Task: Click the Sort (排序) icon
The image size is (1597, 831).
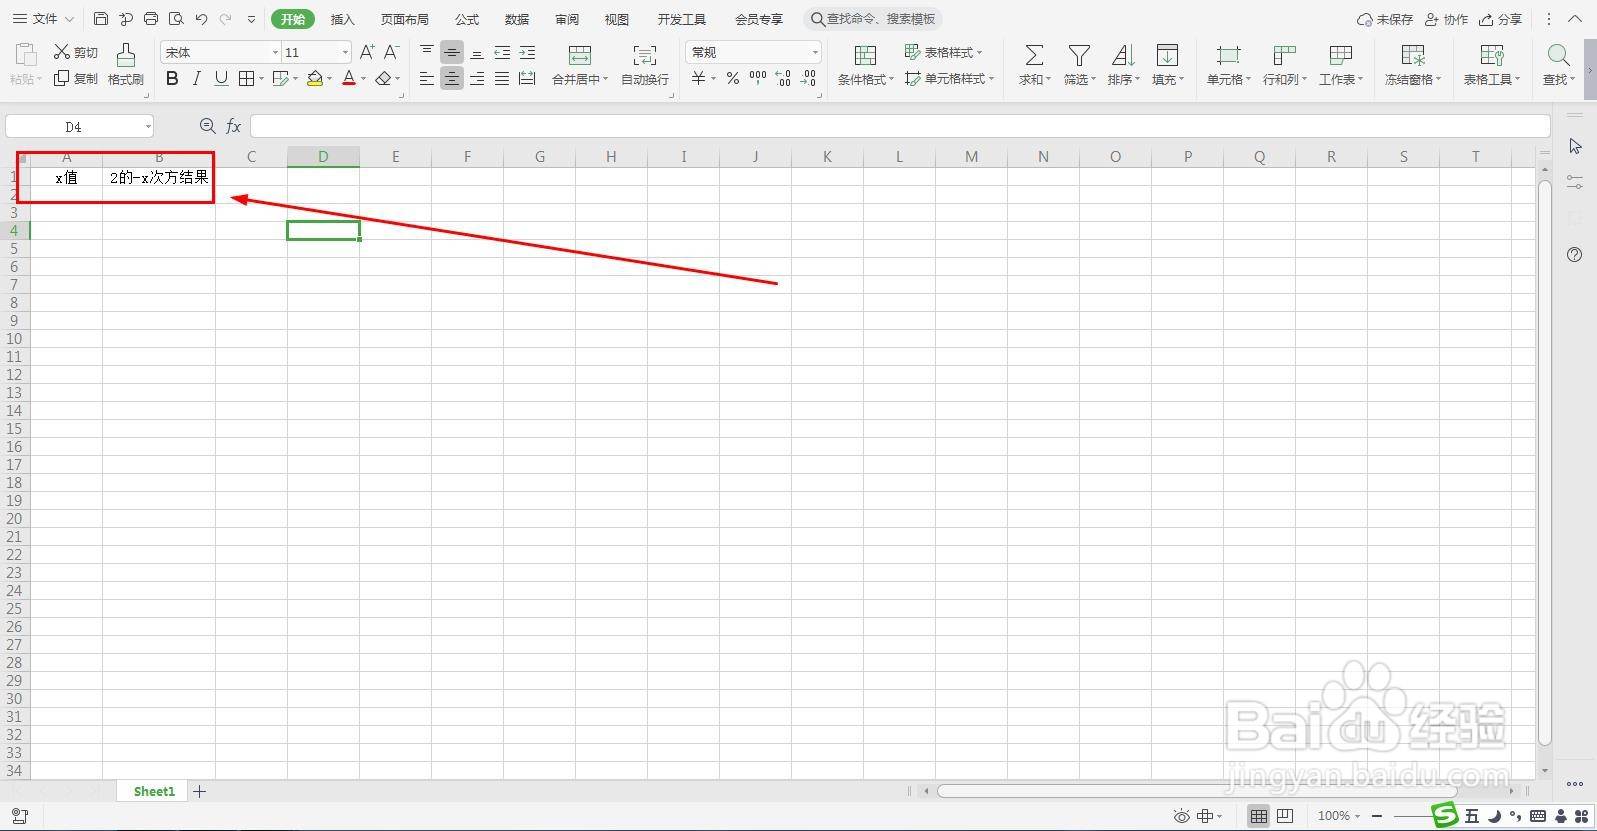Action: click(x=1123, y=55)
